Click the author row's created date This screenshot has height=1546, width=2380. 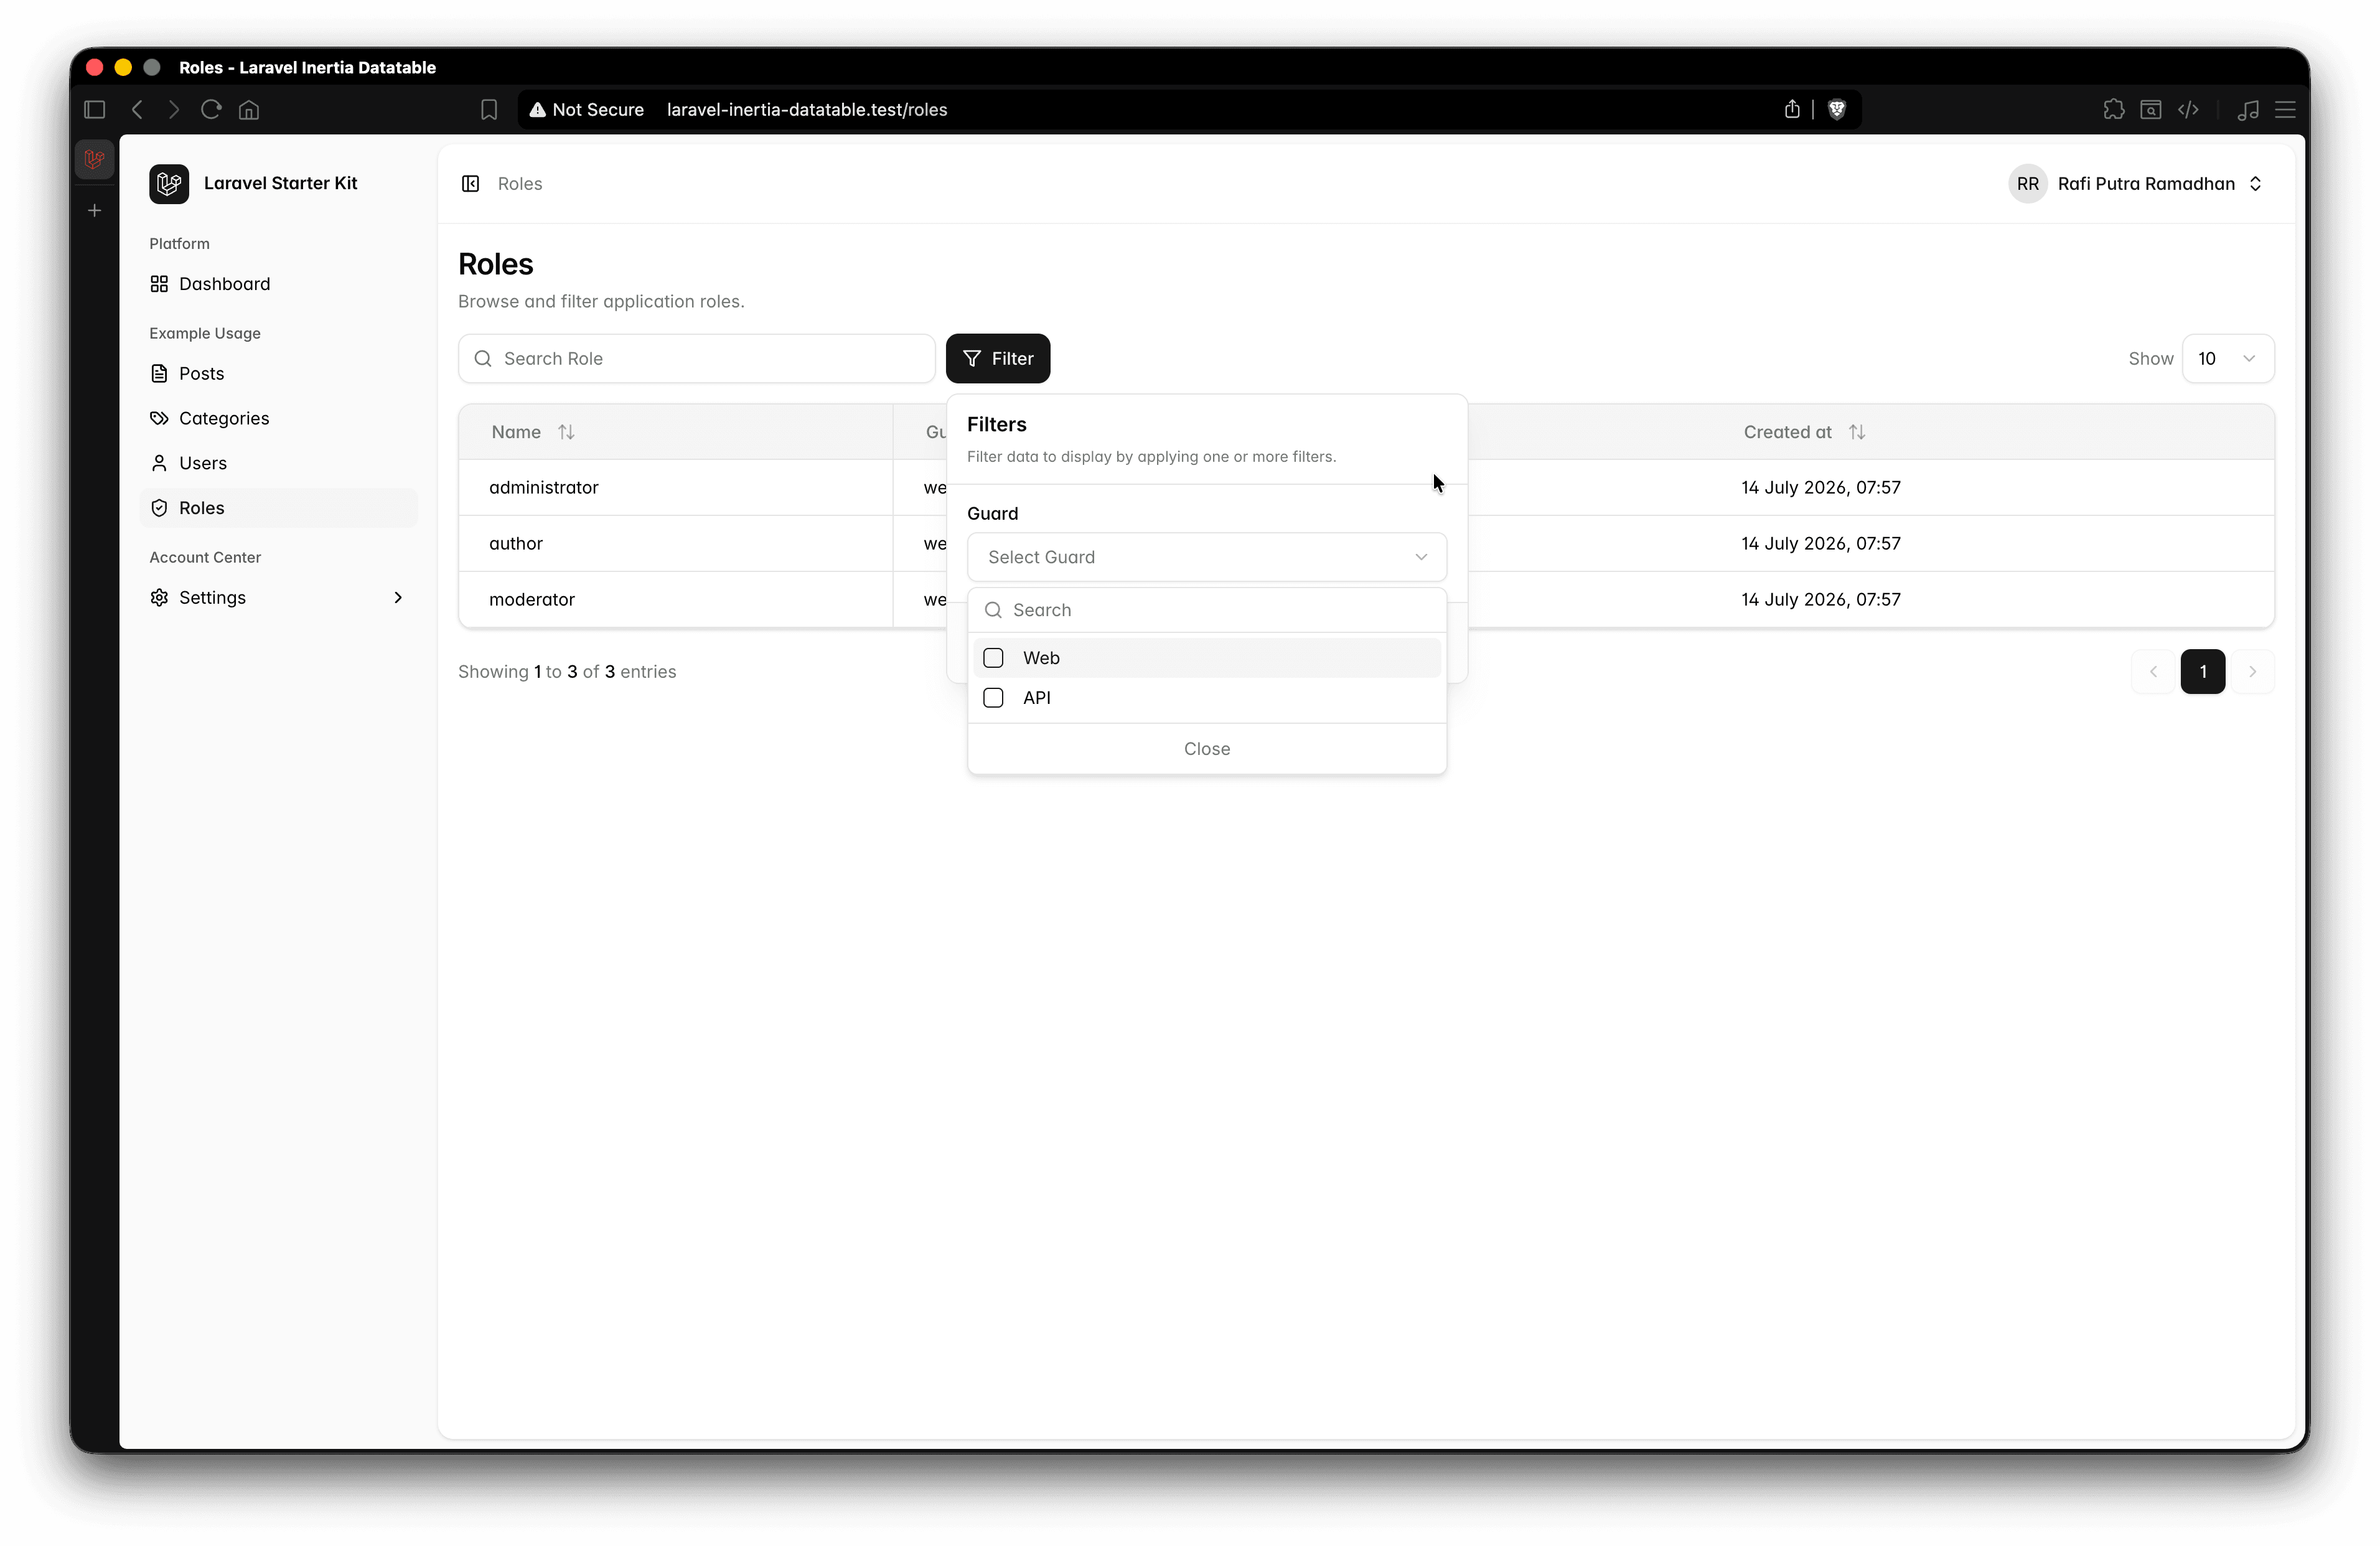(1821, 544)
